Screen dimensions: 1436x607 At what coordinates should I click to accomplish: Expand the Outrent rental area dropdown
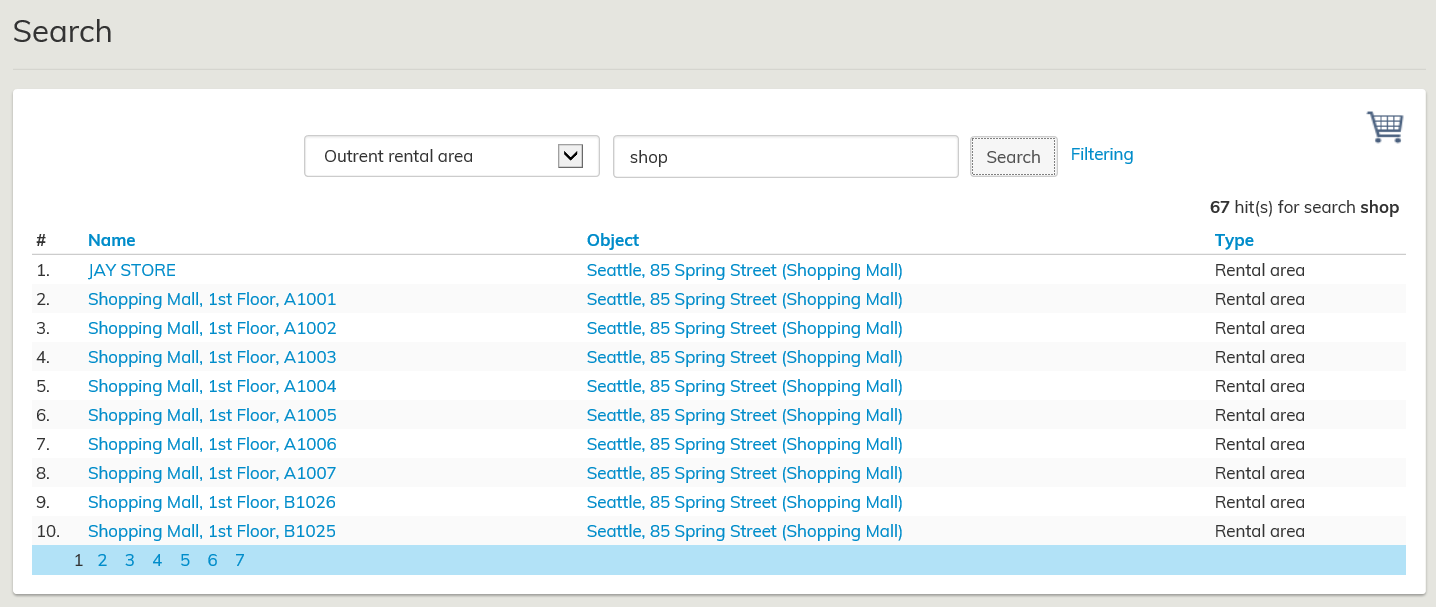coord(451,156)
